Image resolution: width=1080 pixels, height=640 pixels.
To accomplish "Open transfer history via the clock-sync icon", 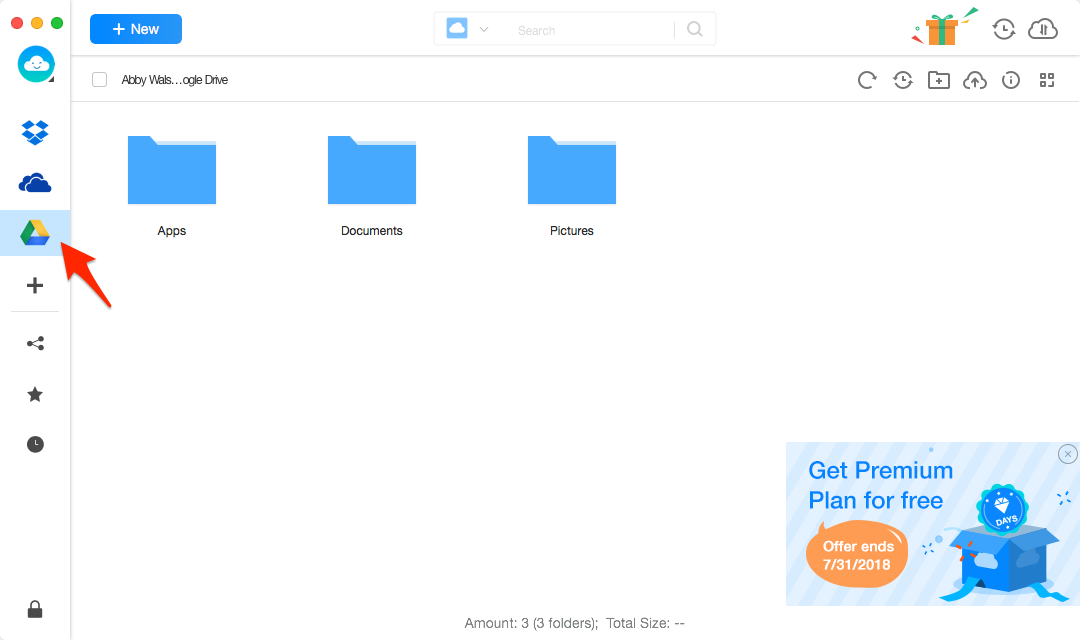I will pos(1004,29).
